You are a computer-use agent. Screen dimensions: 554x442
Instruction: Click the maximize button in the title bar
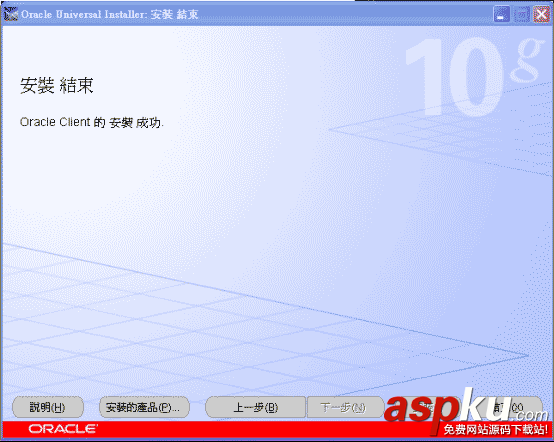pyautogui.click(x=521, y=15)
